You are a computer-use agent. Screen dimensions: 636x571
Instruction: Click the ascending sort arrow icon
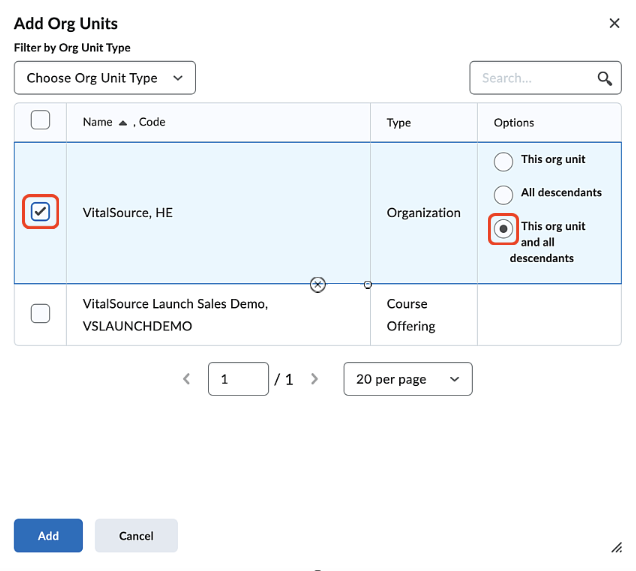coord(123,123)
